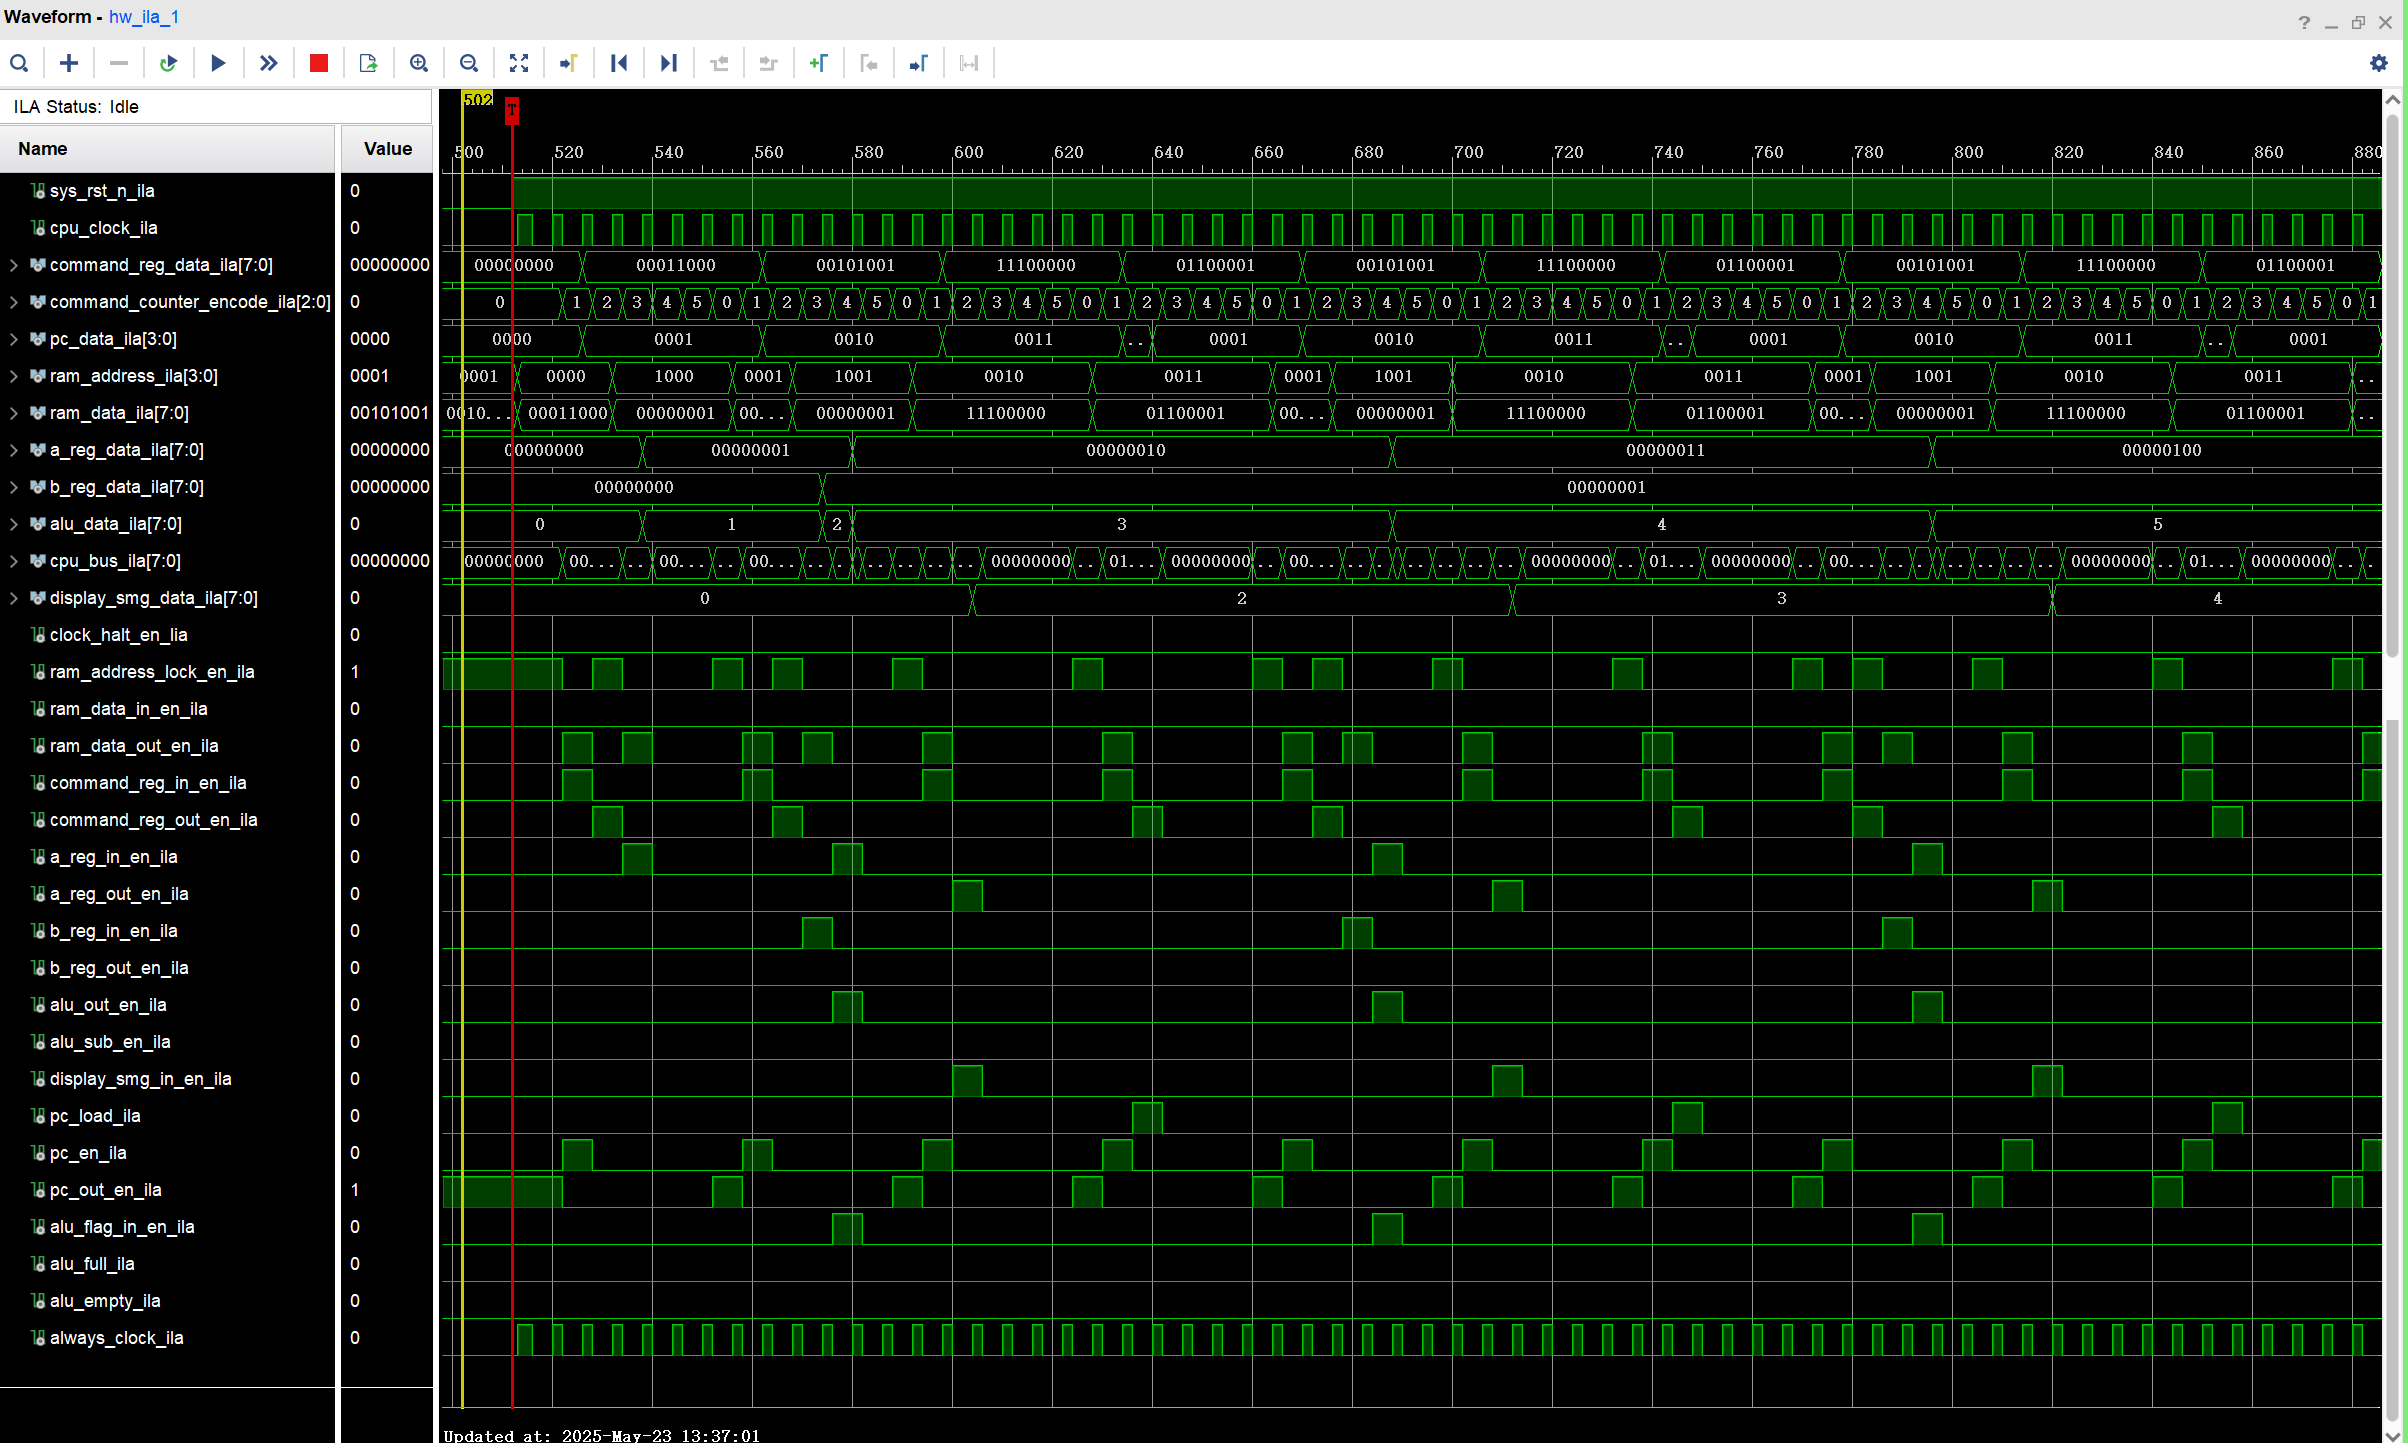2408x1443 pixels.
Task: Click the Zoom In magnifier icon
Action: pyautogui.click(x=419, y=63)
